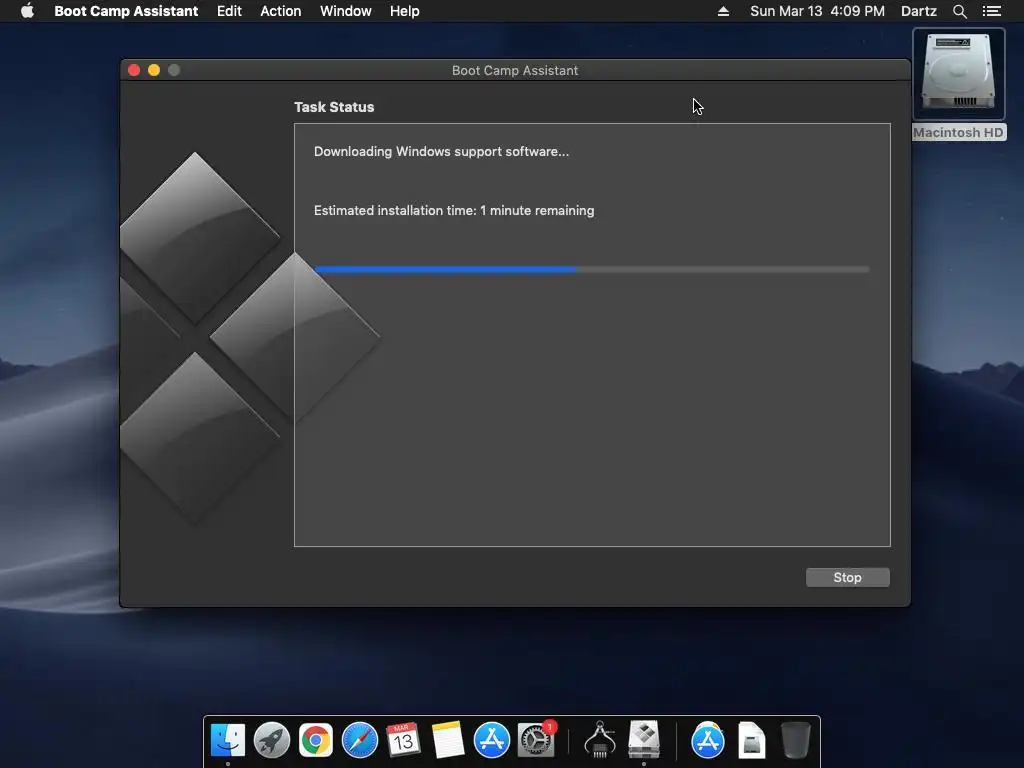This screenshot has width=1024, height=768.
Task: Open Finder from the Dock
Action: point(228,740)
